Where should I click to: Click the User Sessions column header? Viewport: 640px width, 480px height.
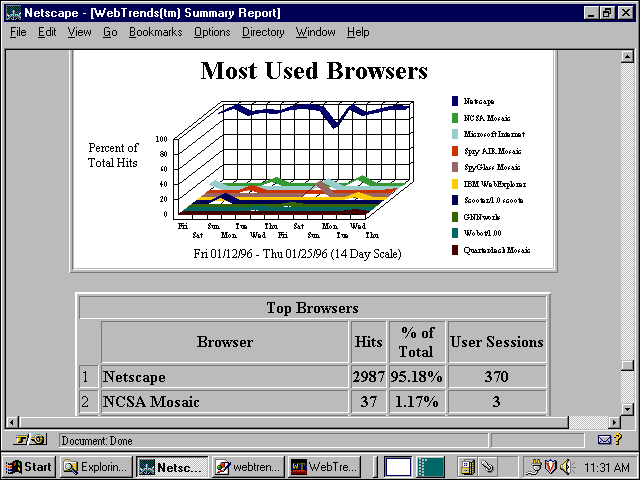click(x=497, y=342)
